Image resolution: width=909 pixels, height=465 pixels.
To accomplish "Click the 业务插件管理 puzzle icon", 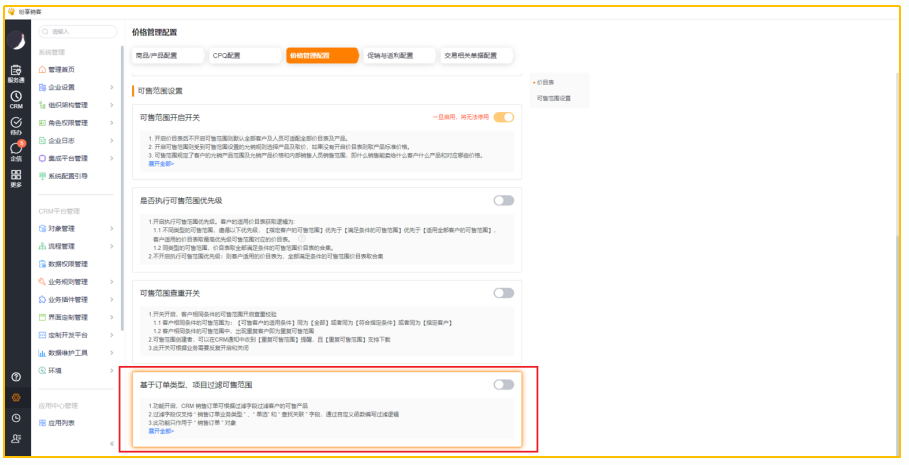I will point(42,300).
